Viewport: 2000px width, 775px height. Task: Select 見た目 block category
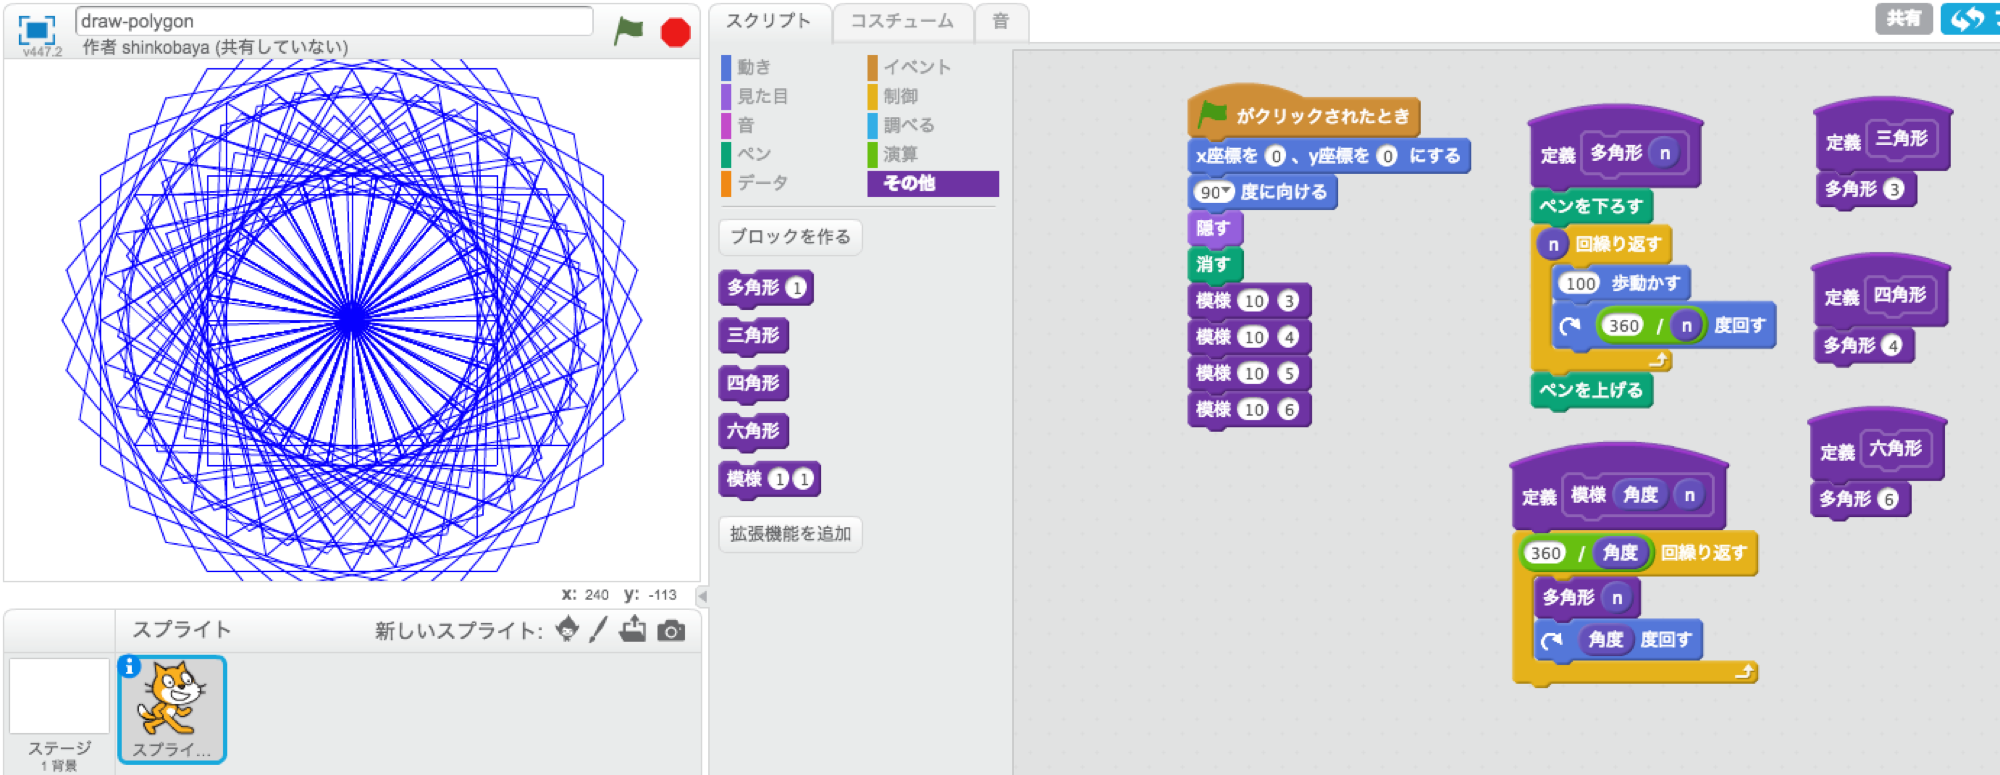point(763,96)
